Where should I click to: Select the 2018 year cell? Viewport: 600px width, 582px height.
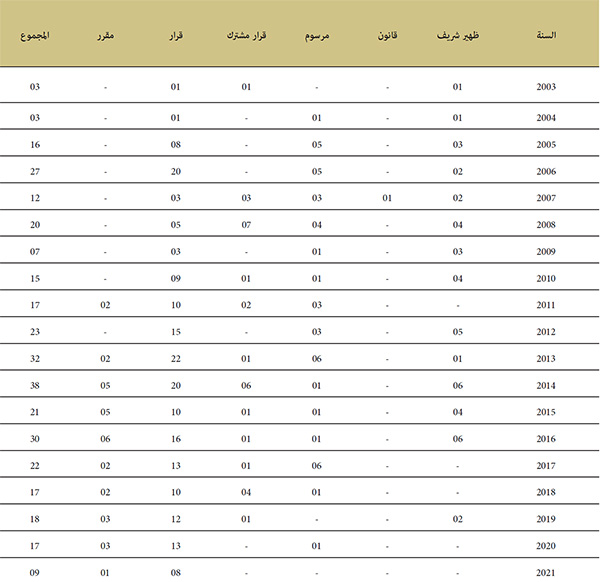pyautogui.click(x=546, y=492)
